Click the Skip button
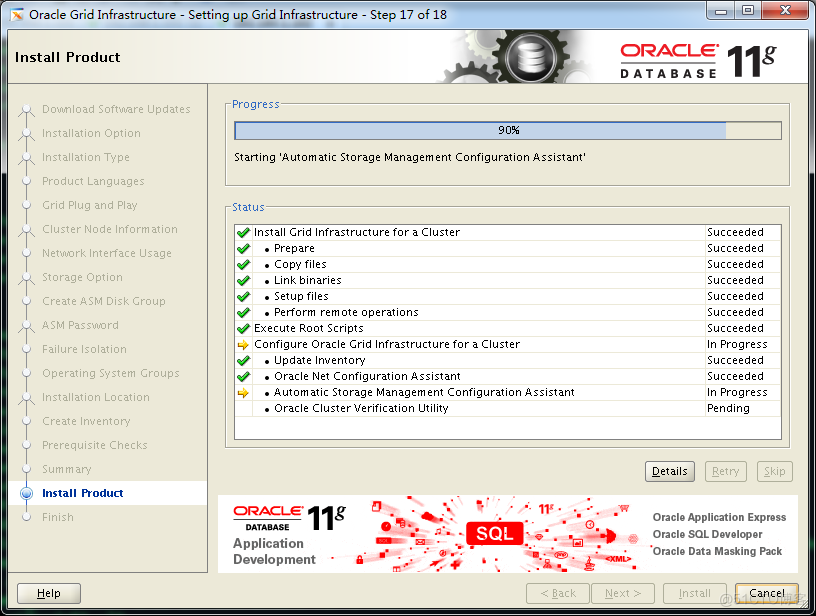 (774, 471)
